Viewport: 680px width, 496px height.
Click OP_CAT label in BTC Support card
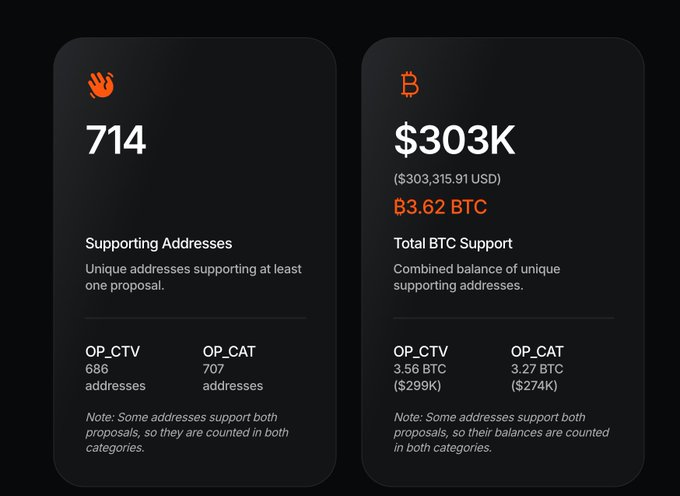click(x=537, y=351)
